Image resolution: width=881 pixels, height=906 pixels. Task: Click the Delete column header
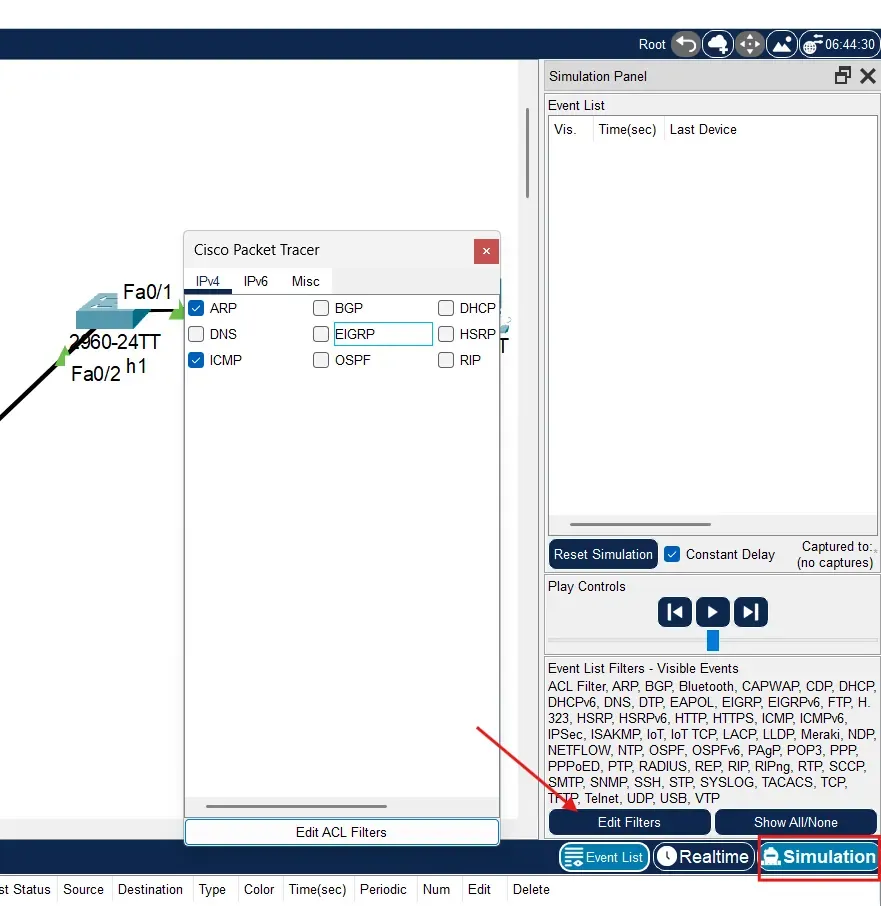pos(531,889)
